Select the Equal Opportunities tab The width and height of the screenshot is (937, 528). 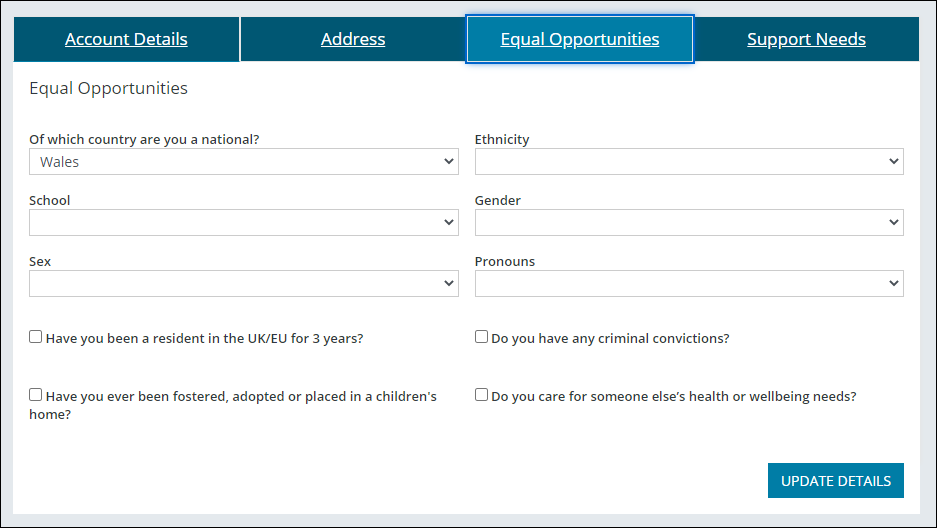(580, 40)
